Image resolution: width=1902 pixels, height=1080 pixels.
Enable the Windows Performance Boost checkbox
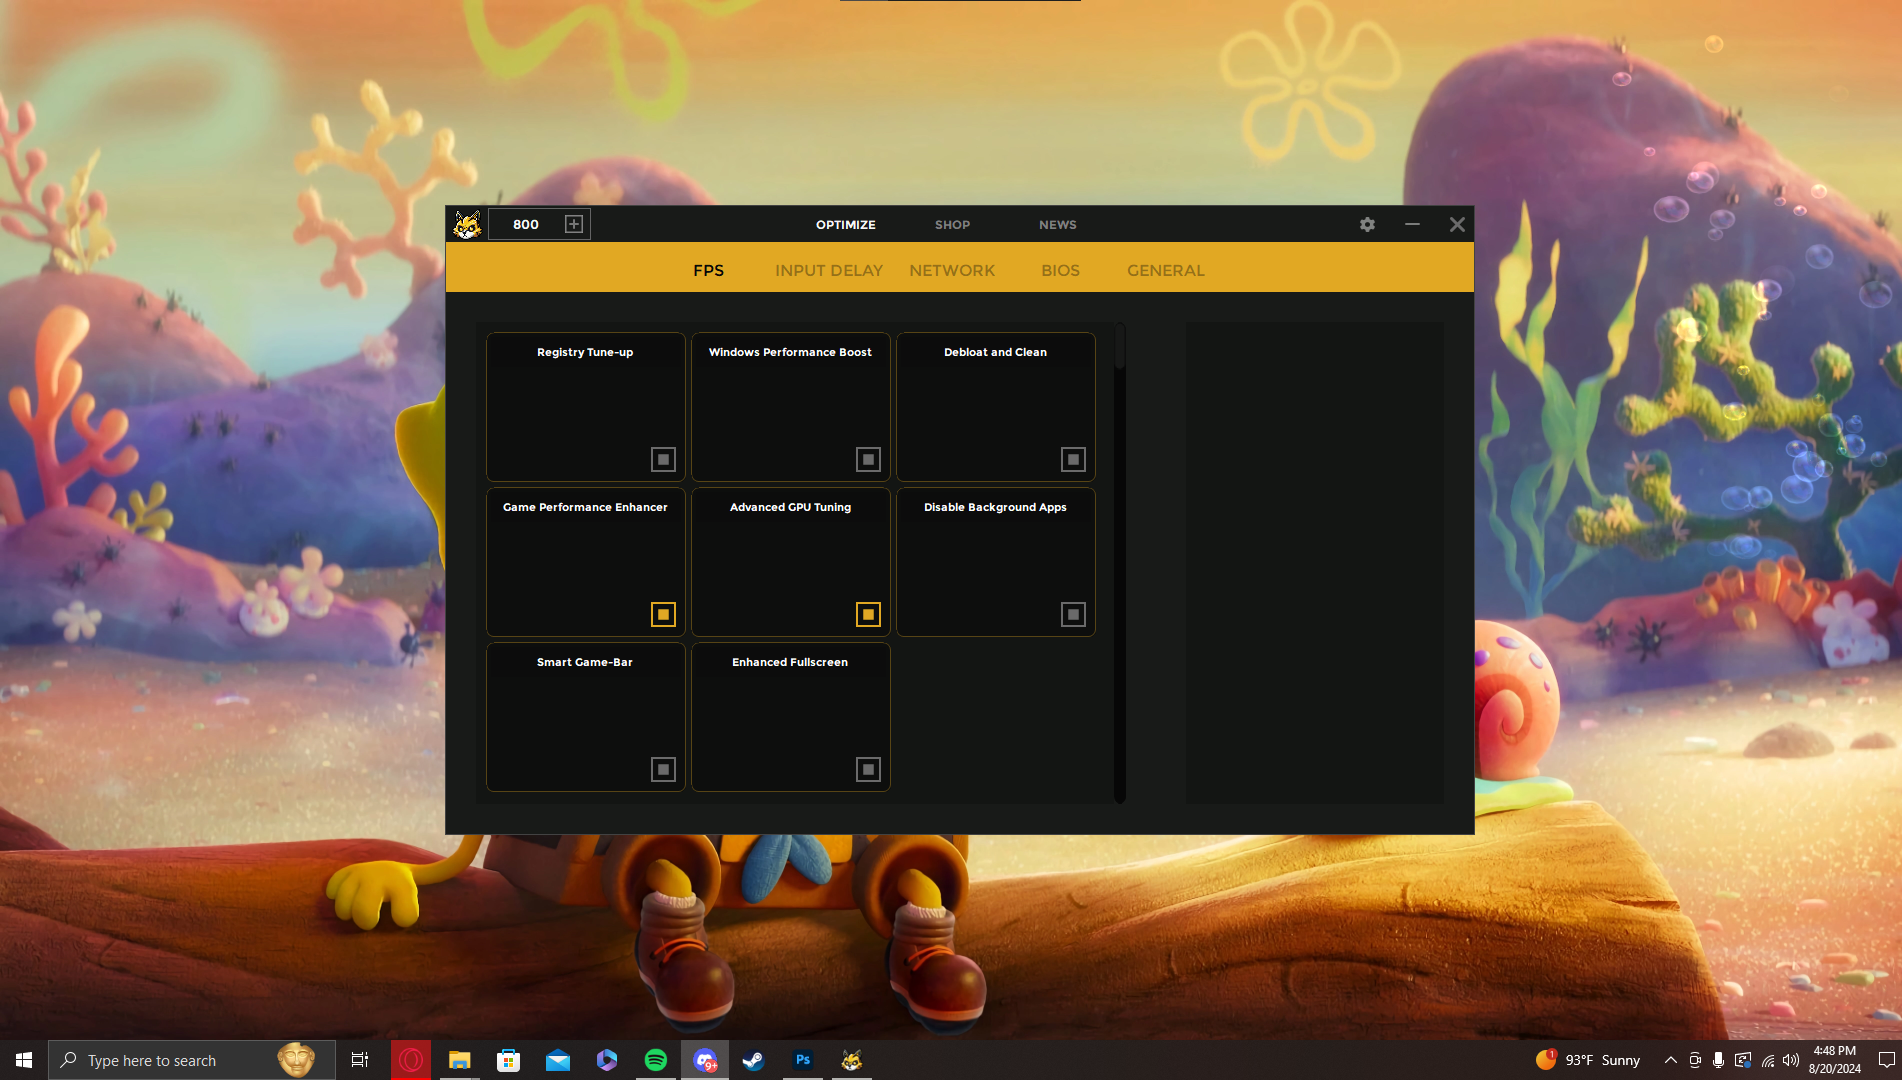[868, 459]
